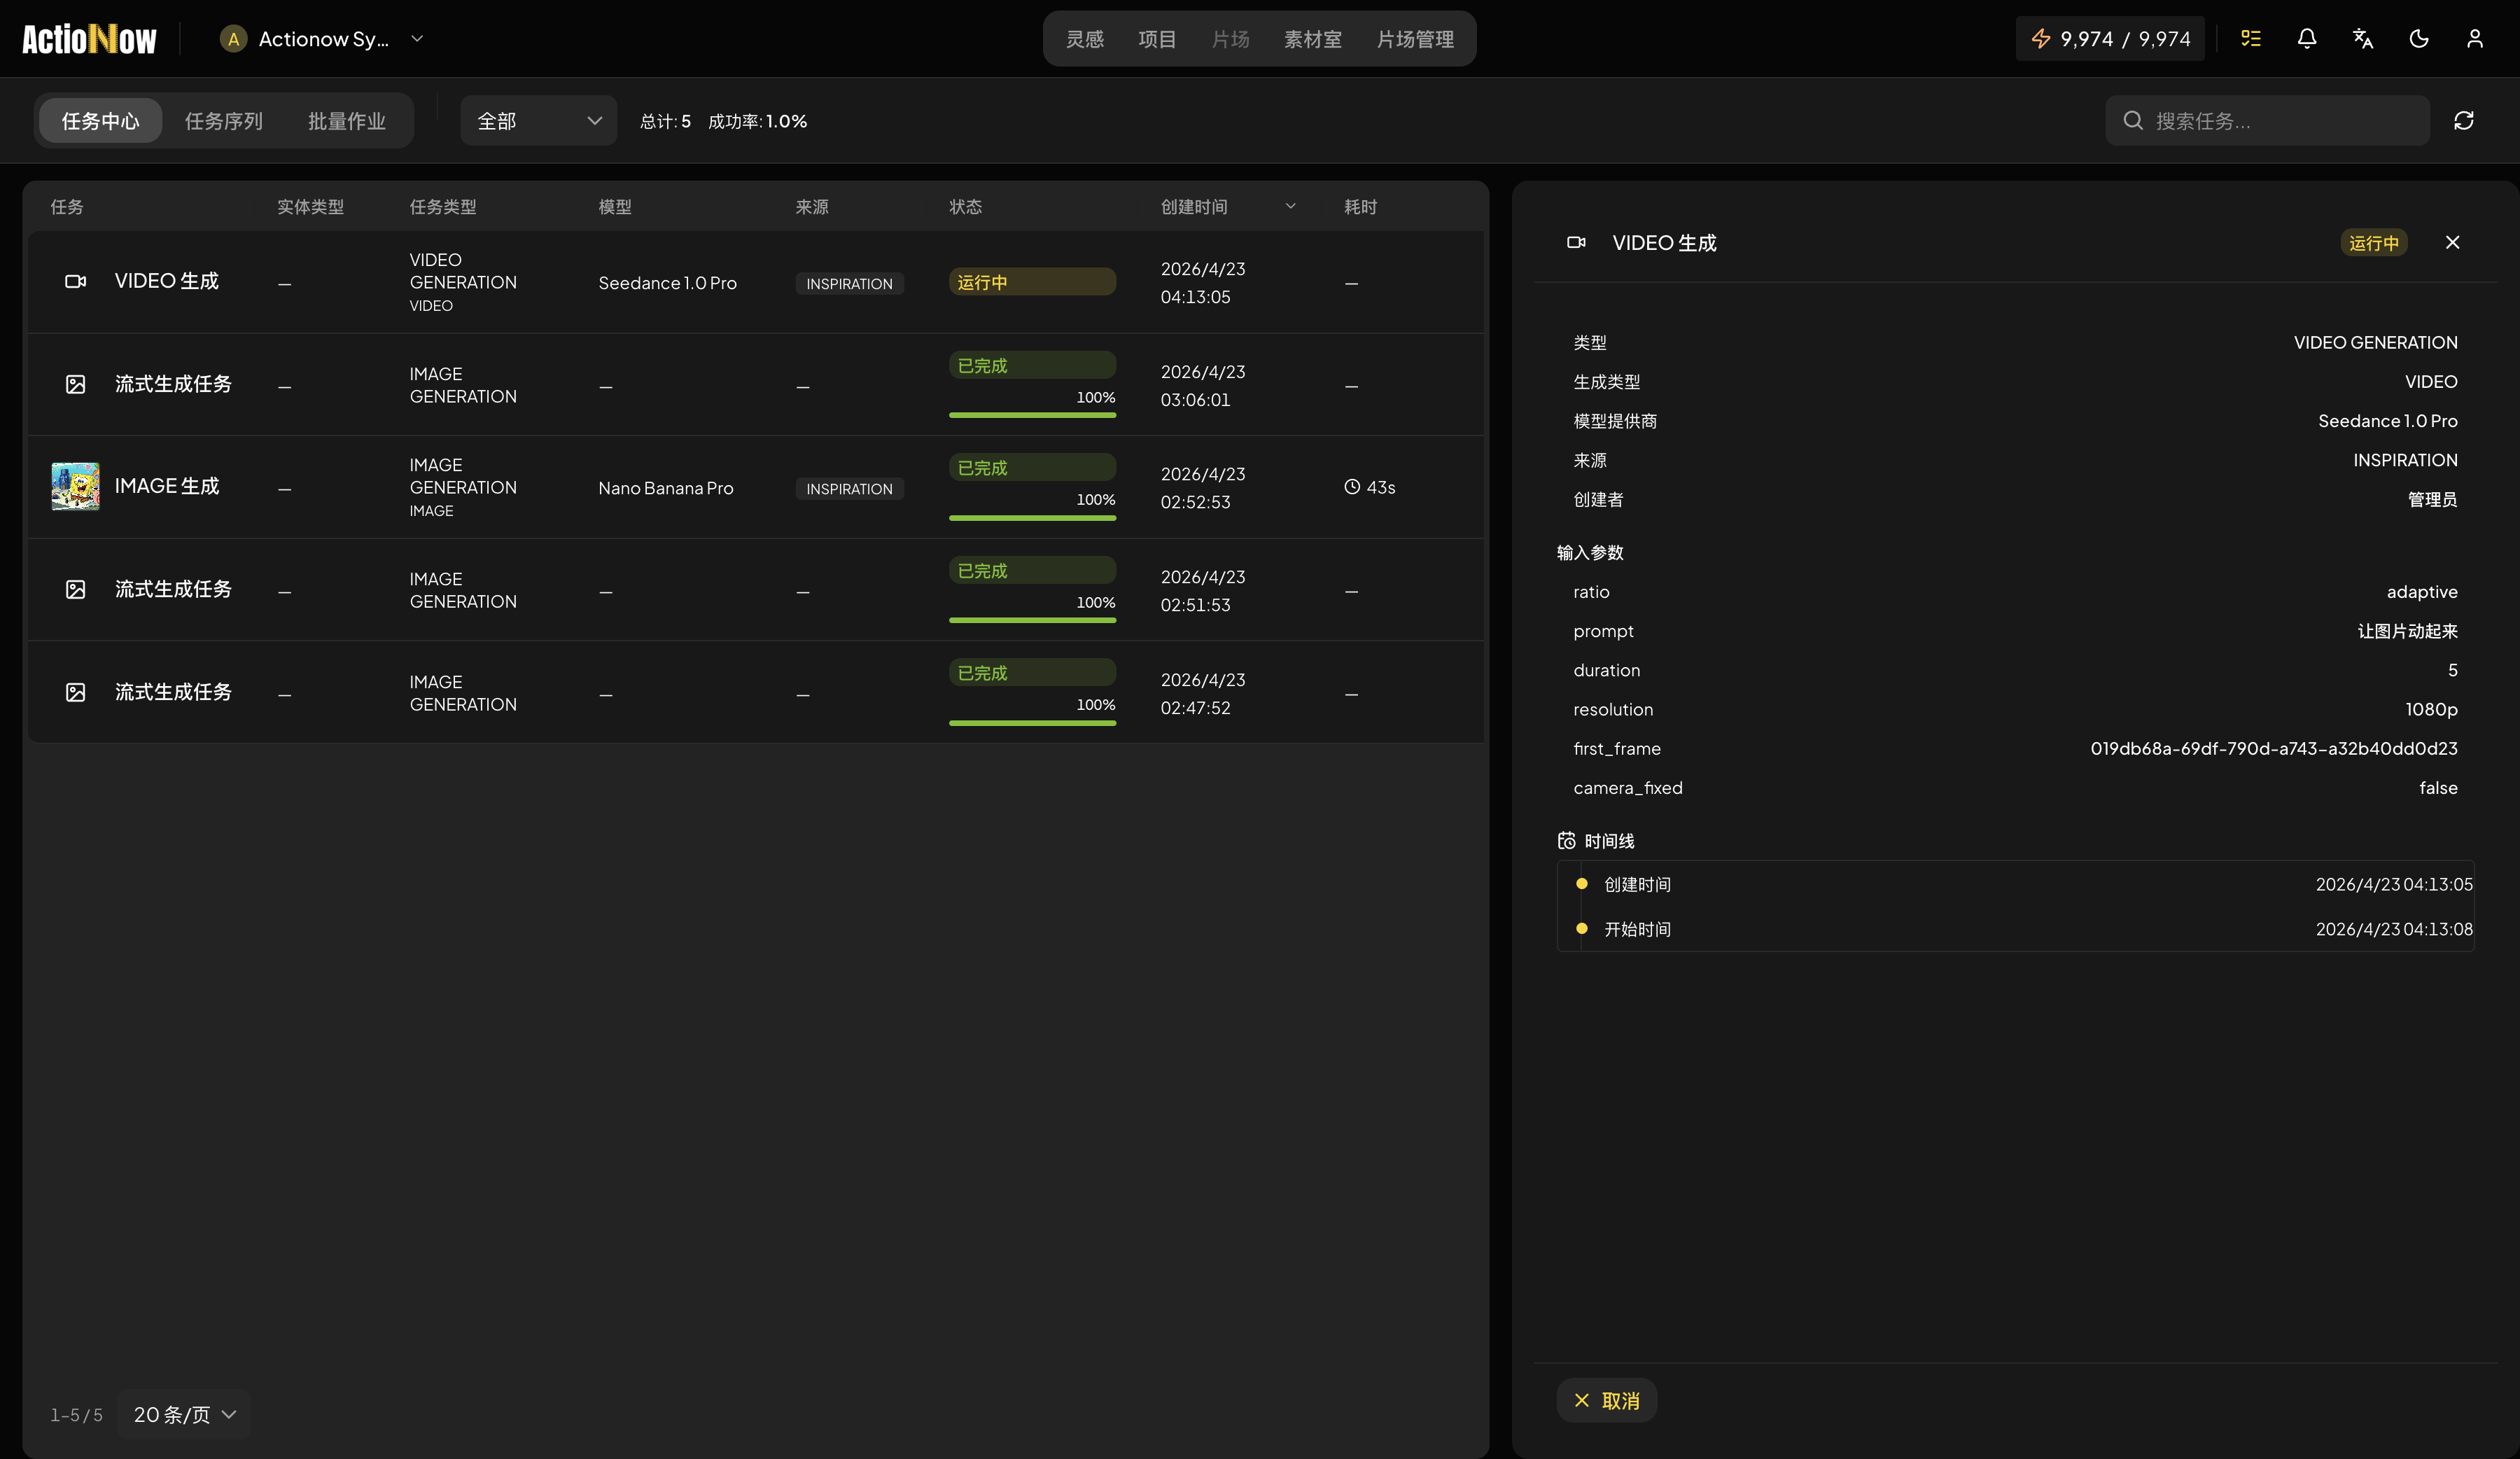Toggle dark mode with the moon icon
The height and width of the screenshot is (1459, 2520).
coord(2418,38)
